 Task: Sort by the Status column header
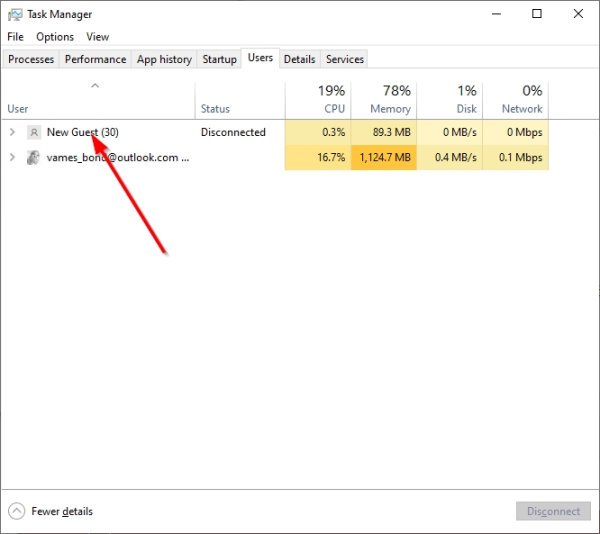(x=240, y=100)
